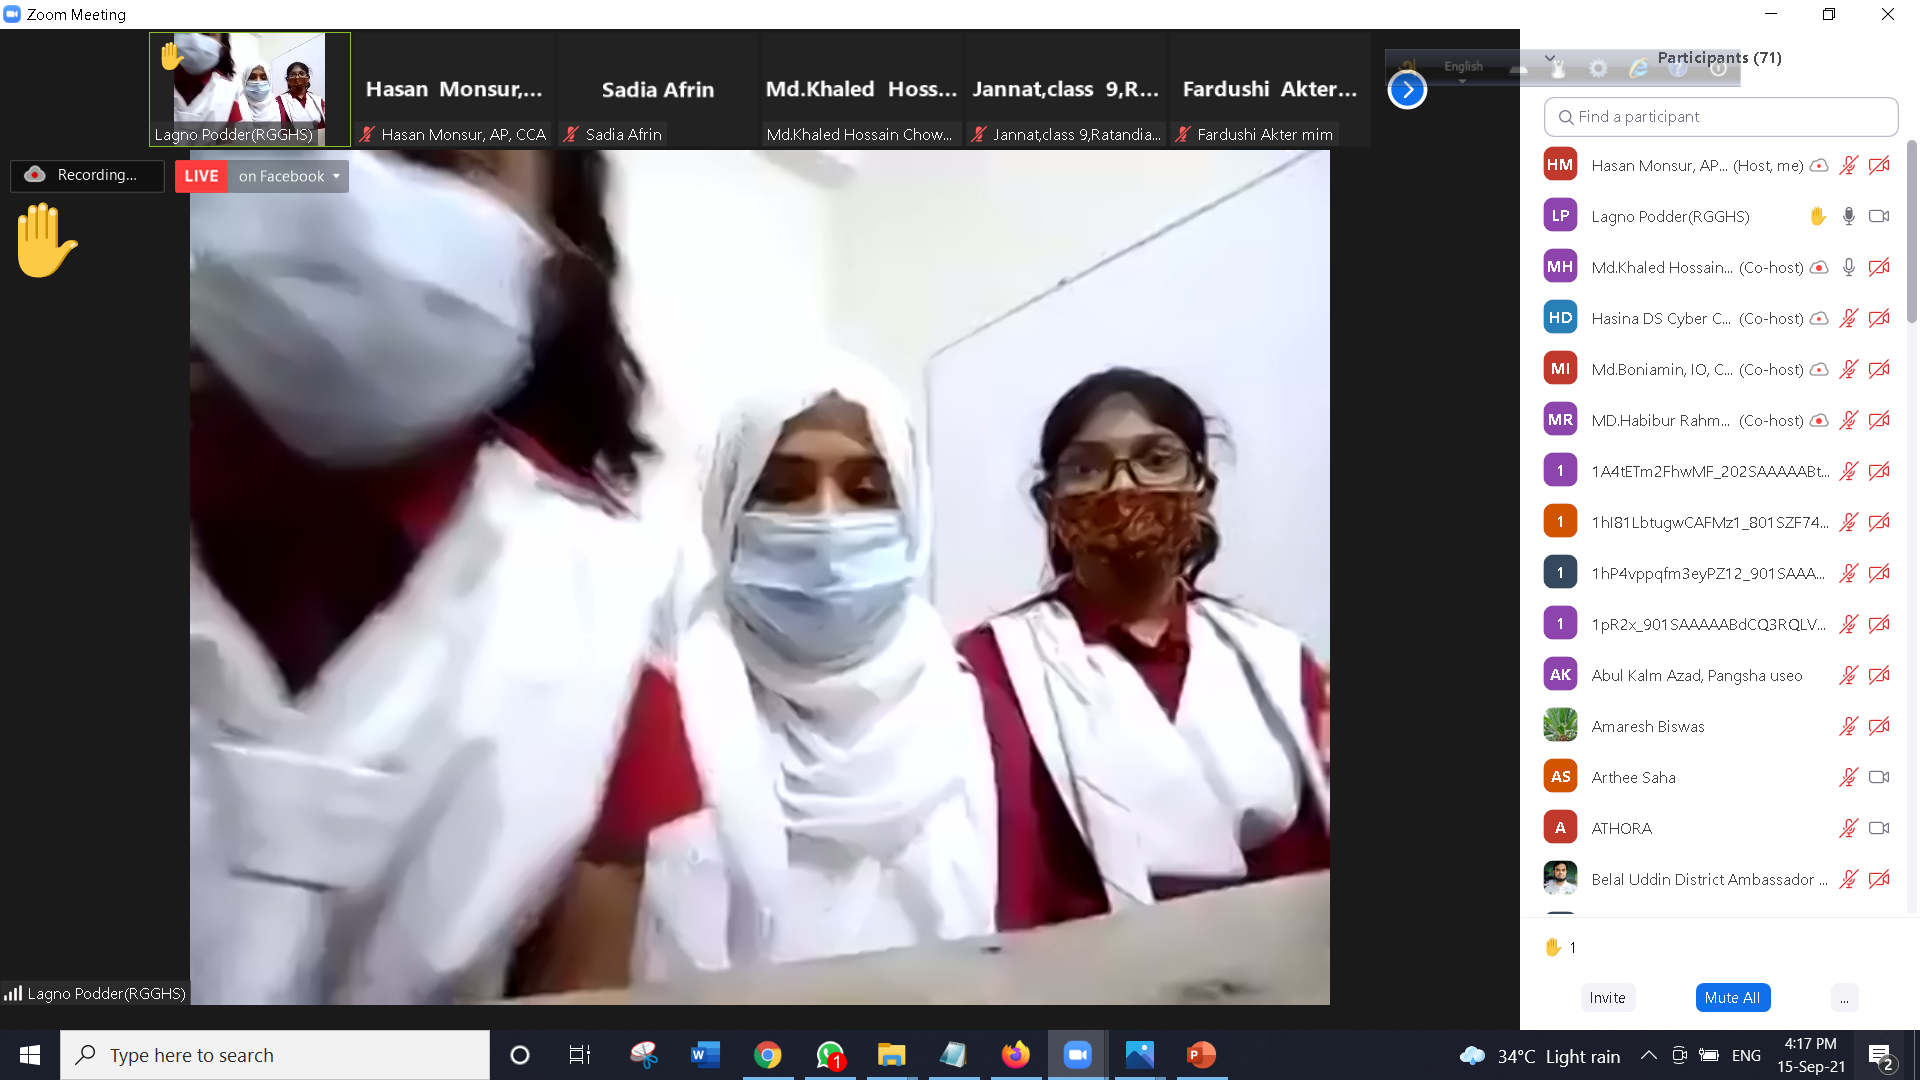Screen dimensions: 1920x1080
Task: Toggle Hasan Monsur microphone in participants list
Action: 1848,166
